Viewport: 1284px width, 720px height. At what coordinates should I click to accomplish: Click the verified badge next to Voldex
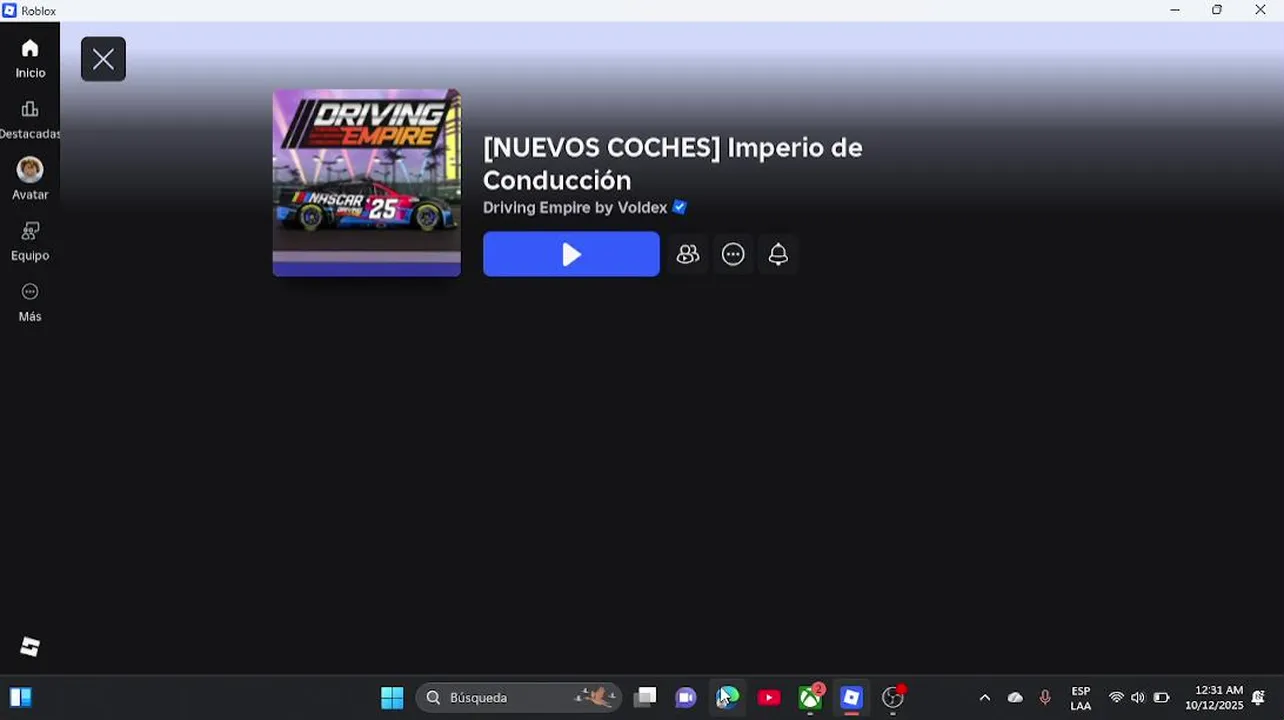click(x=680, y=207)
